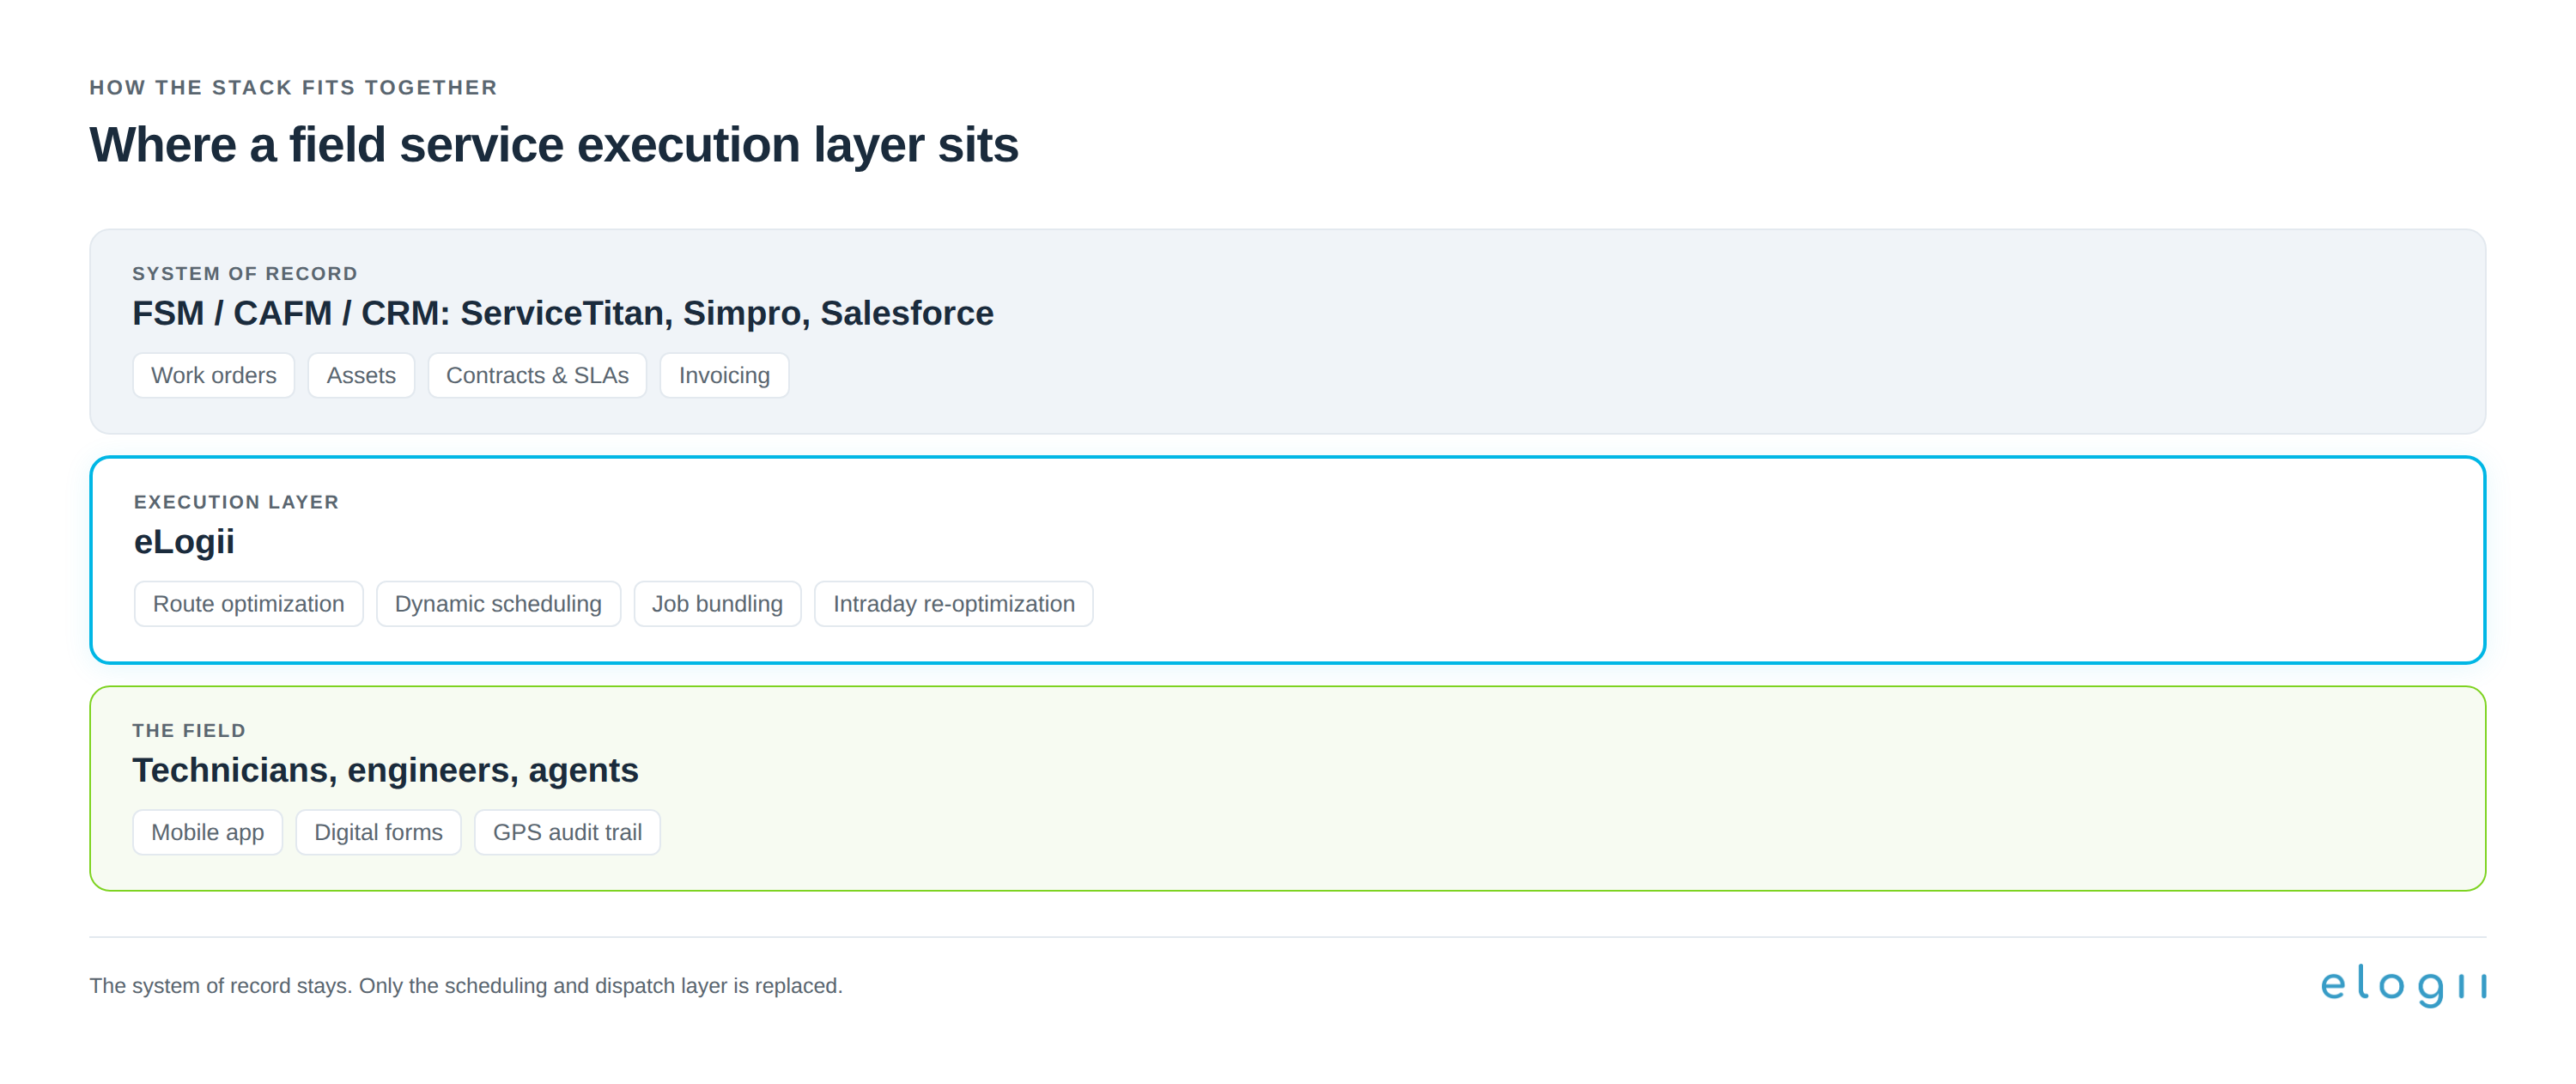2576x1084 pixels.
Task: Click the Route optimization tag
Action: (x=248, y=604)
